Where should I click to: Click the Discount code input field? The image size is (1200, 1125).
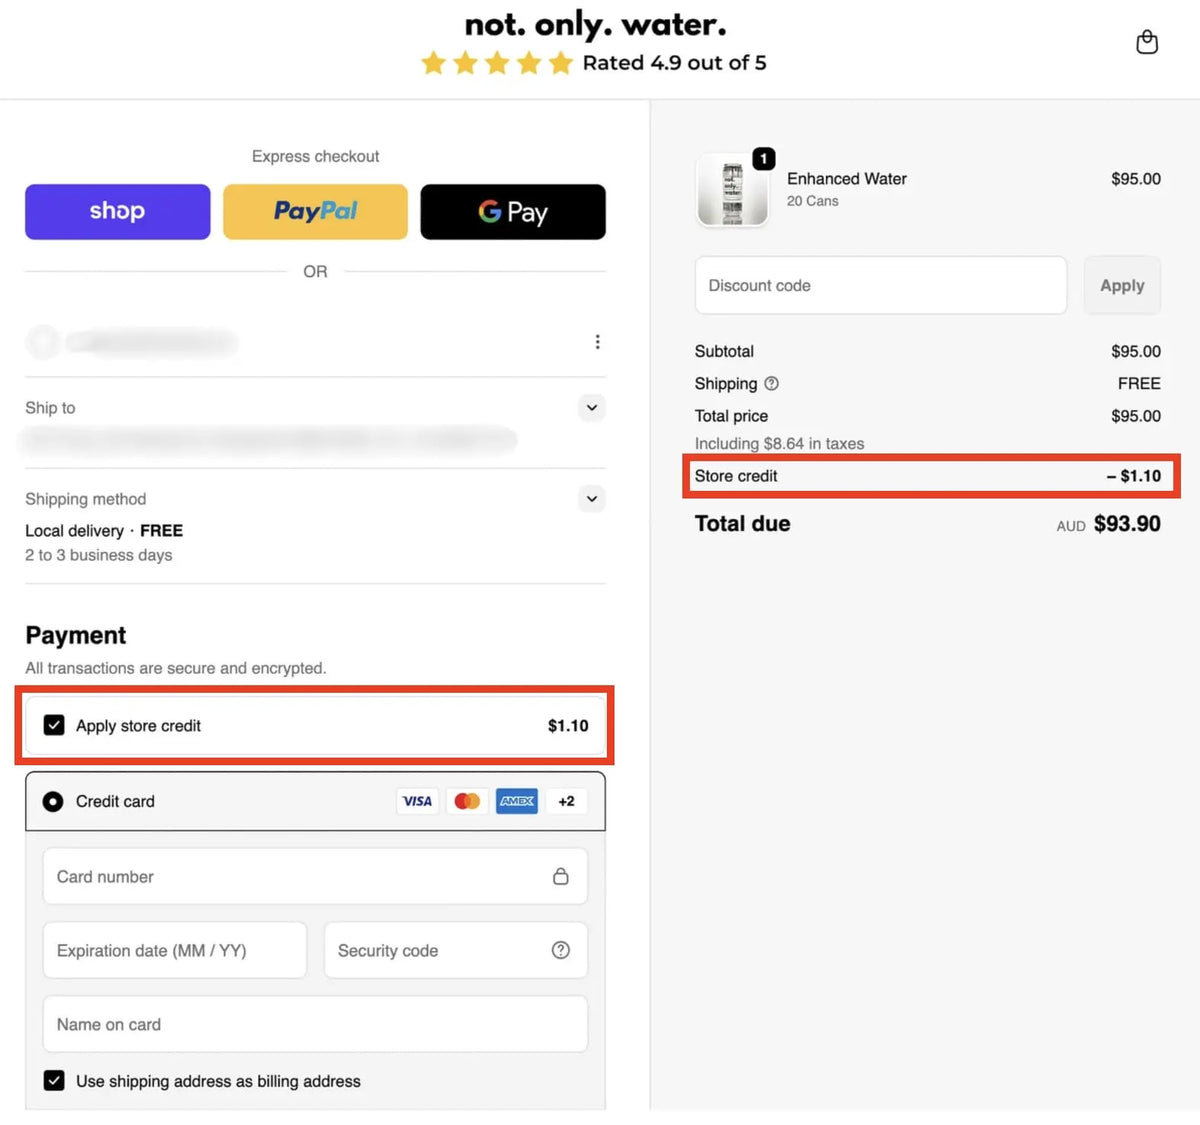pos(880,286)
